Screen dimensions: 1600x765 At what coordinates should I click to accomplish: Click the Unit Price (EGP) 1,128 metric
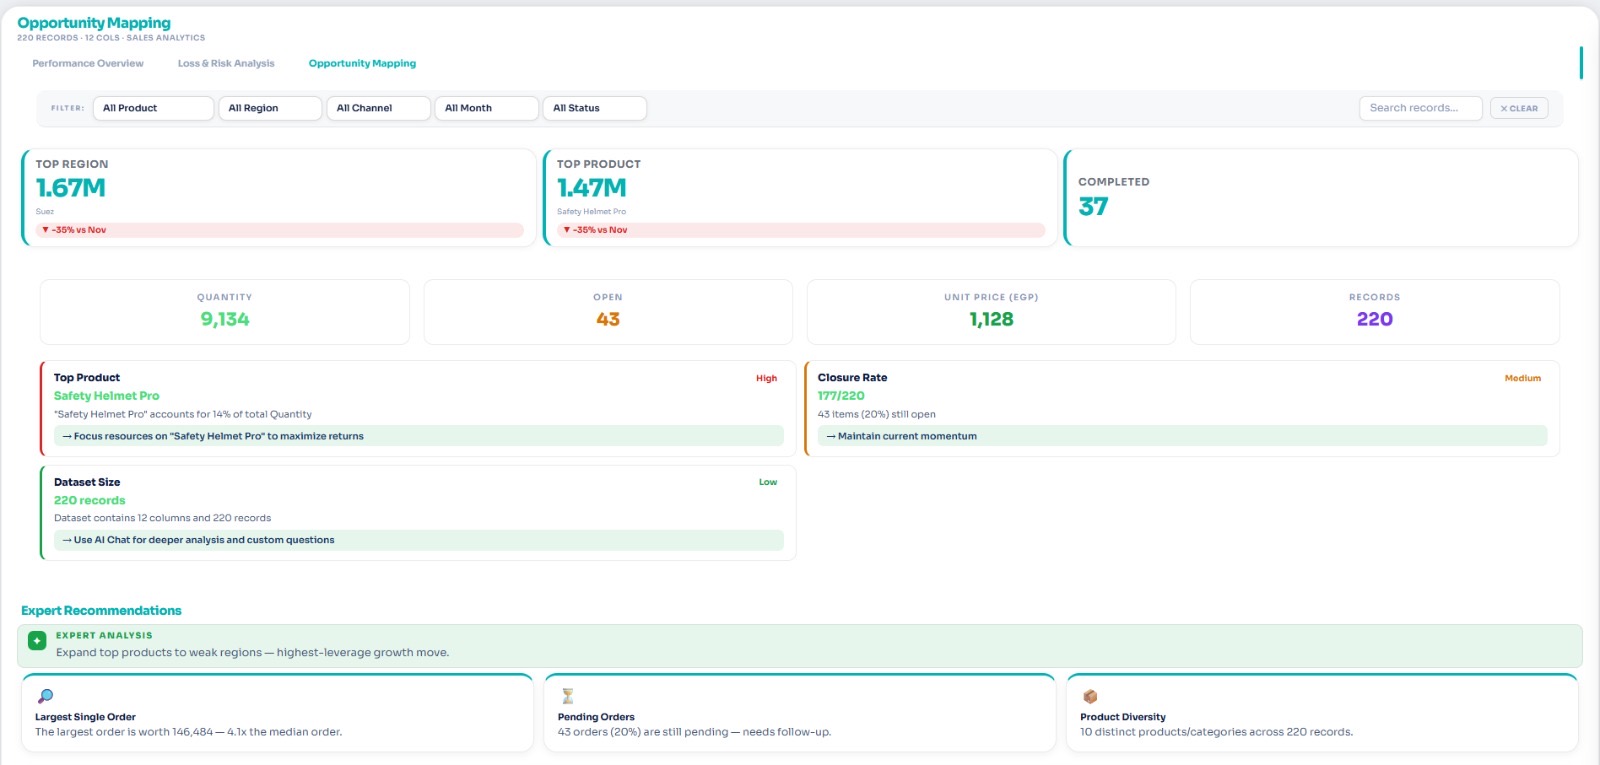click(x=991, y=312)
